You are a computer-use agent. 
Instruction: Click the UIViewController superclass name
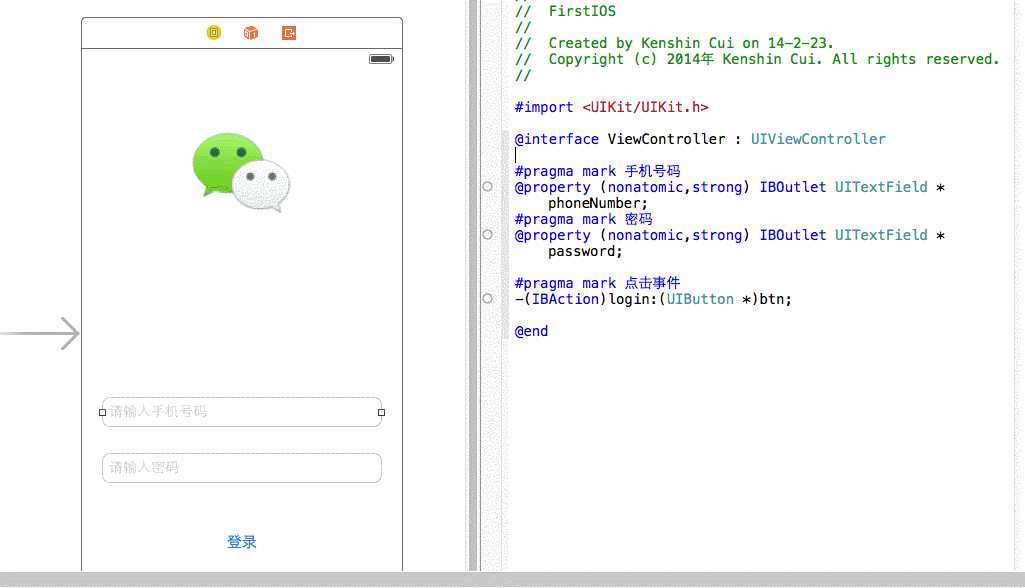[x=818, y=139]
